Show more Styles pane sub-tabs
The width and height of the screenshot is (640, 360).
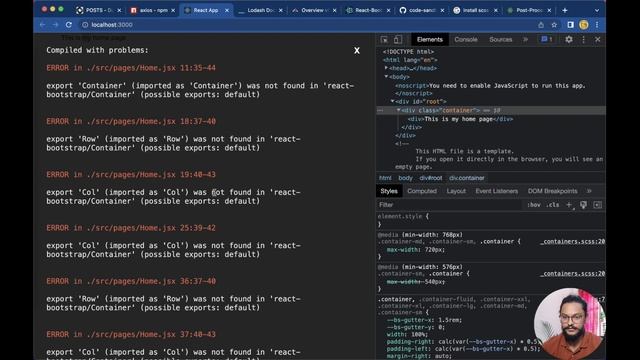[589, 191]
